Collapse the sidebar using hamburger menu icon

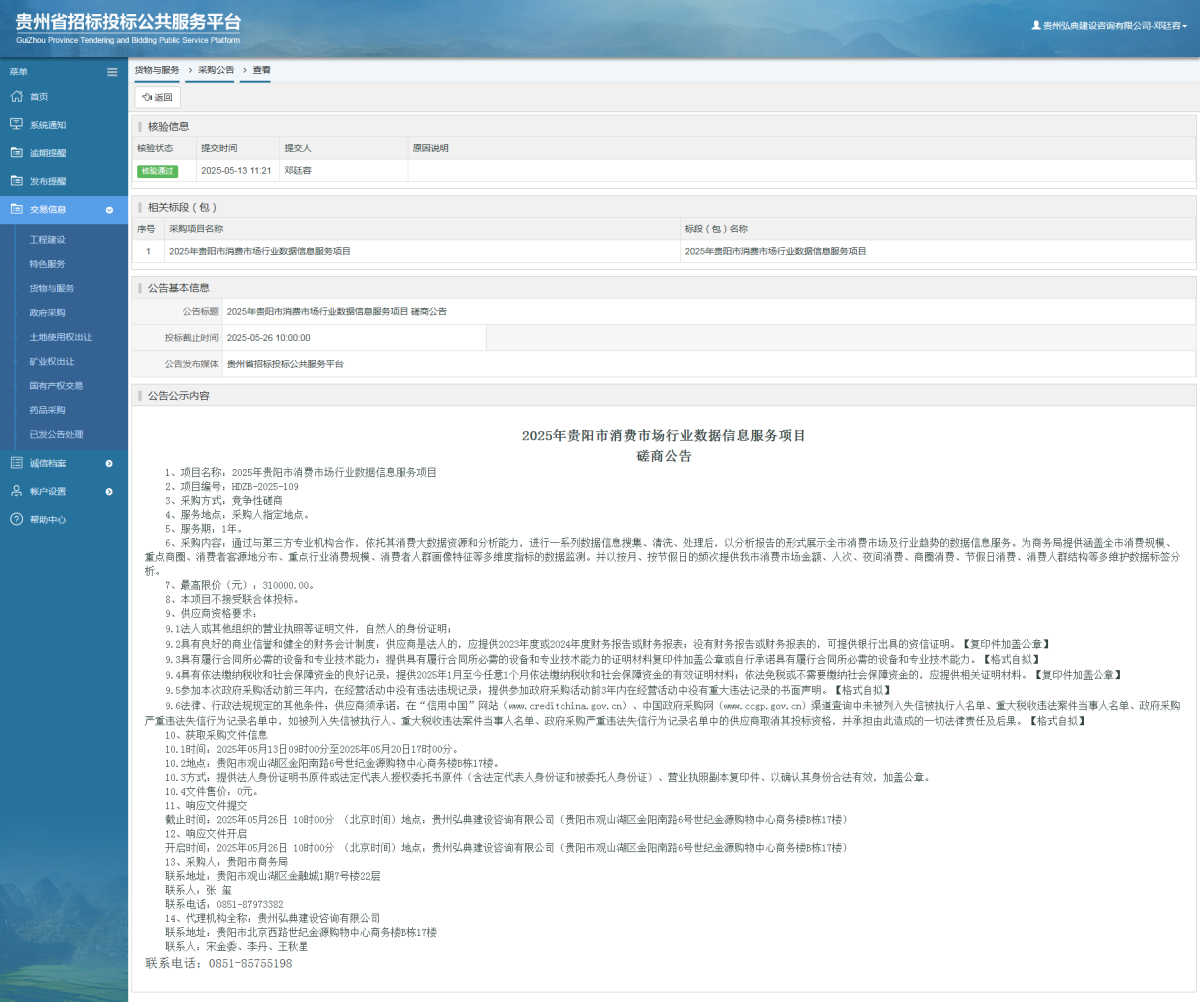[112, 72]
